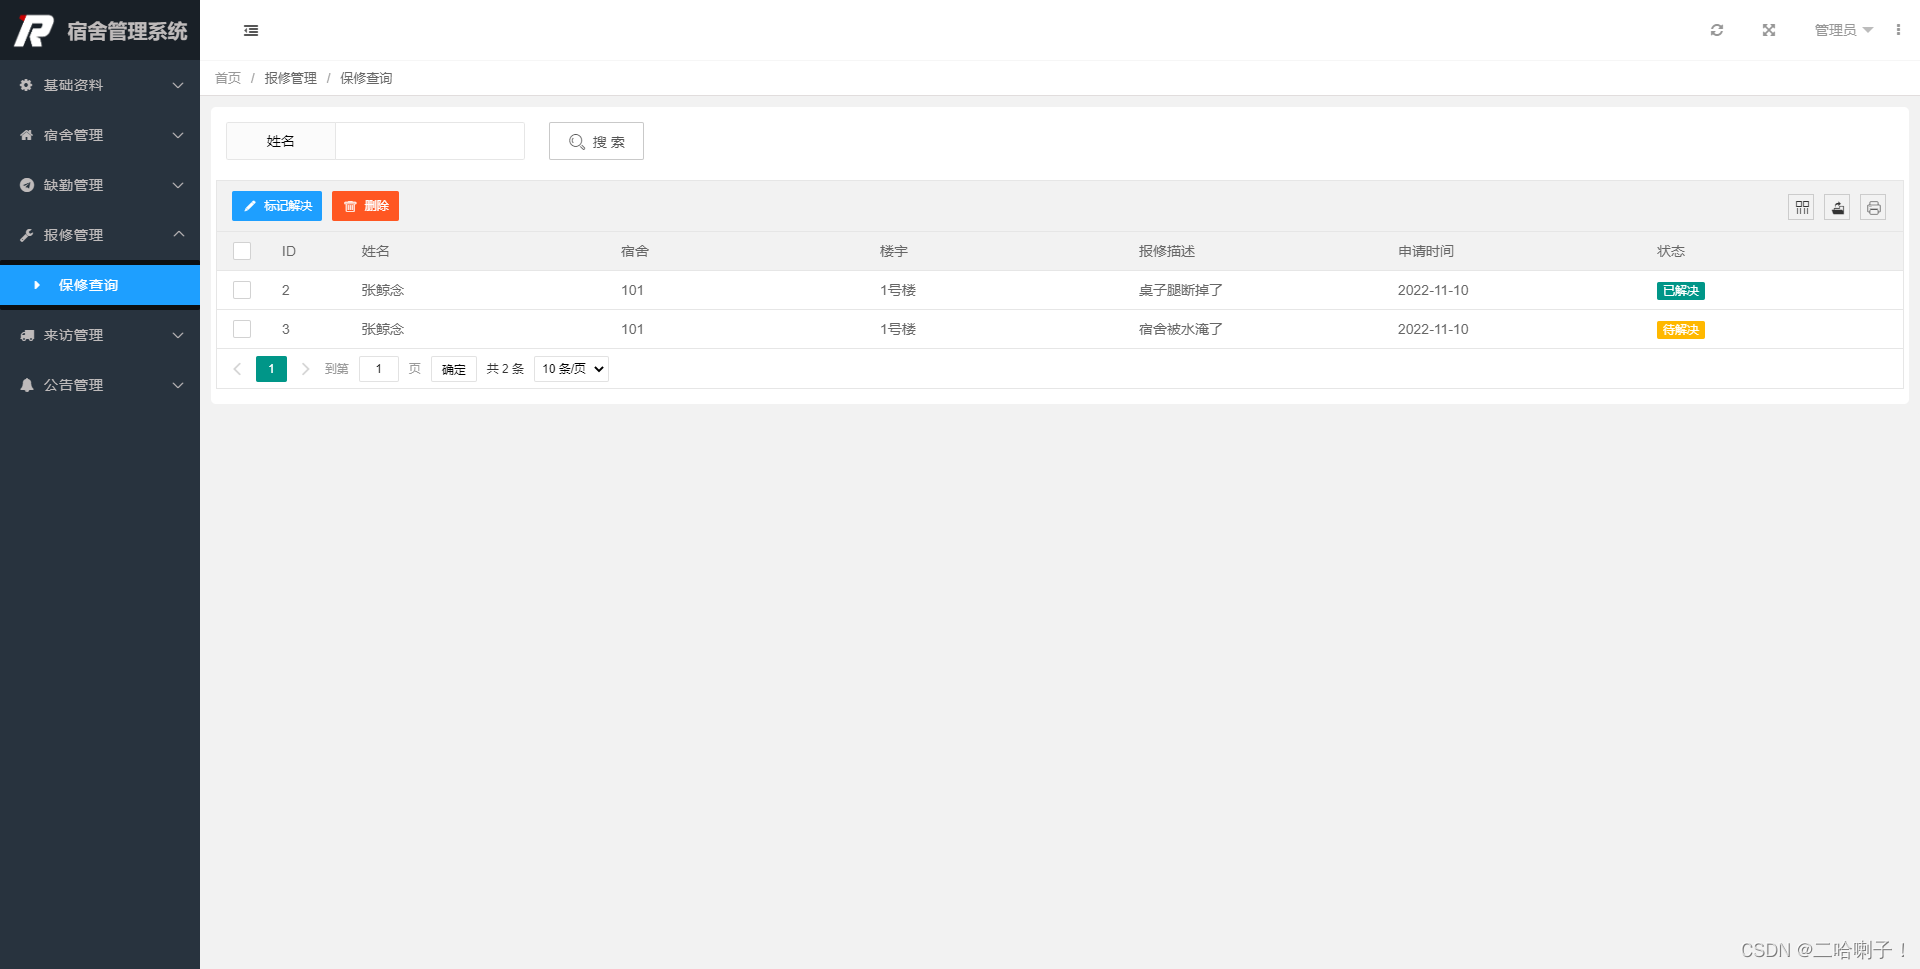Click the page jump number input
Screen dimensions: 1920x969
click(379, 369)
